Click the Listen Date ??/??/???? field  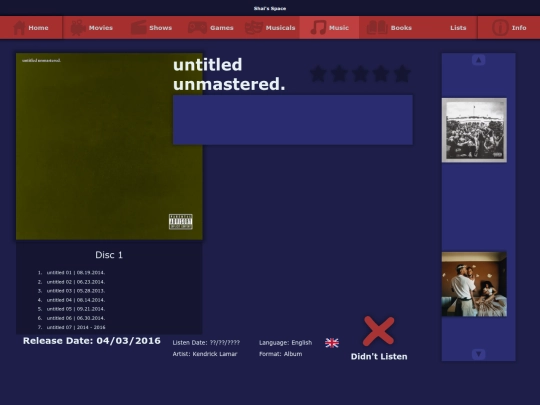[206, 343]
